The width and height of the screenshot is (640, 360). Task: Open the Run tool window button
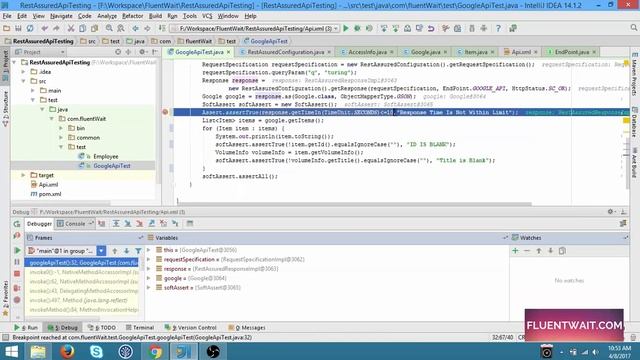tap(26, 327)
